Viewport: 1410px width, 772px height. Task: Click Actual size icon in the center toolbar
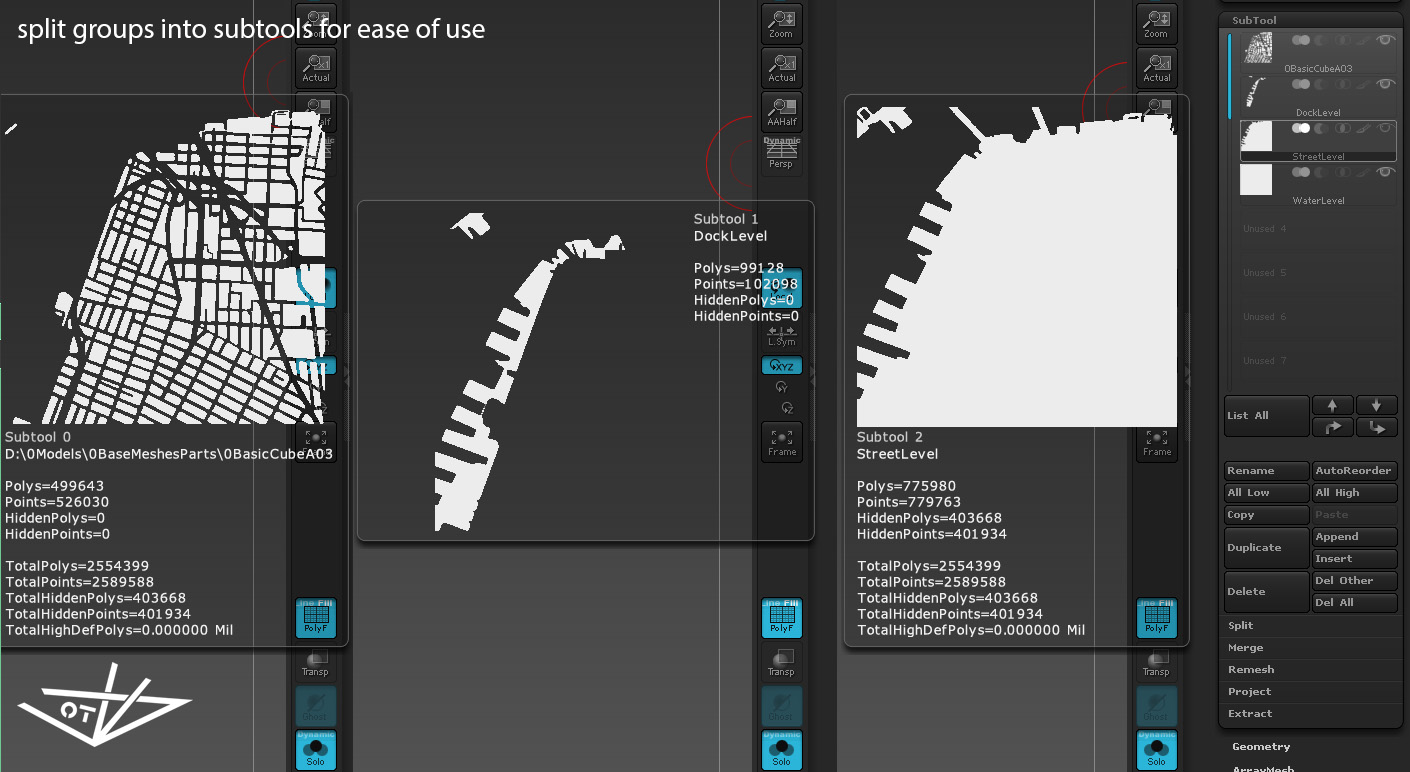click(x=782, y=67)
